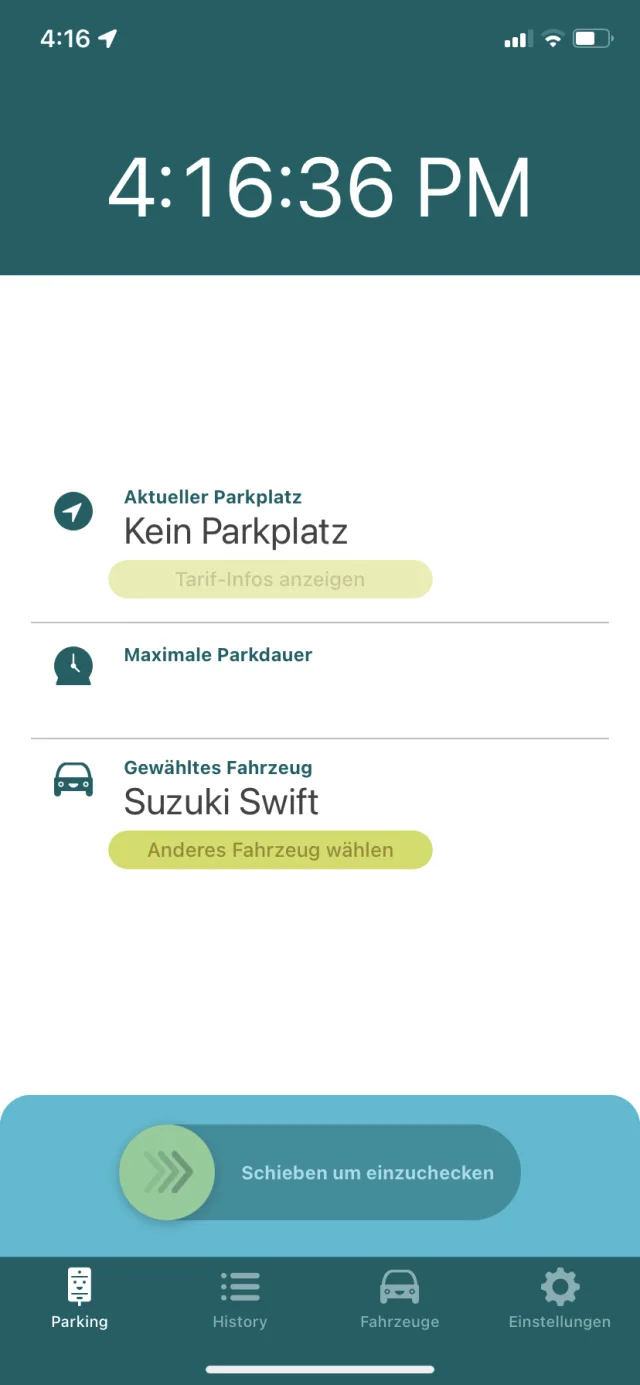
Task: Tap the cellular signal bars icon
Action: (517, 39)
